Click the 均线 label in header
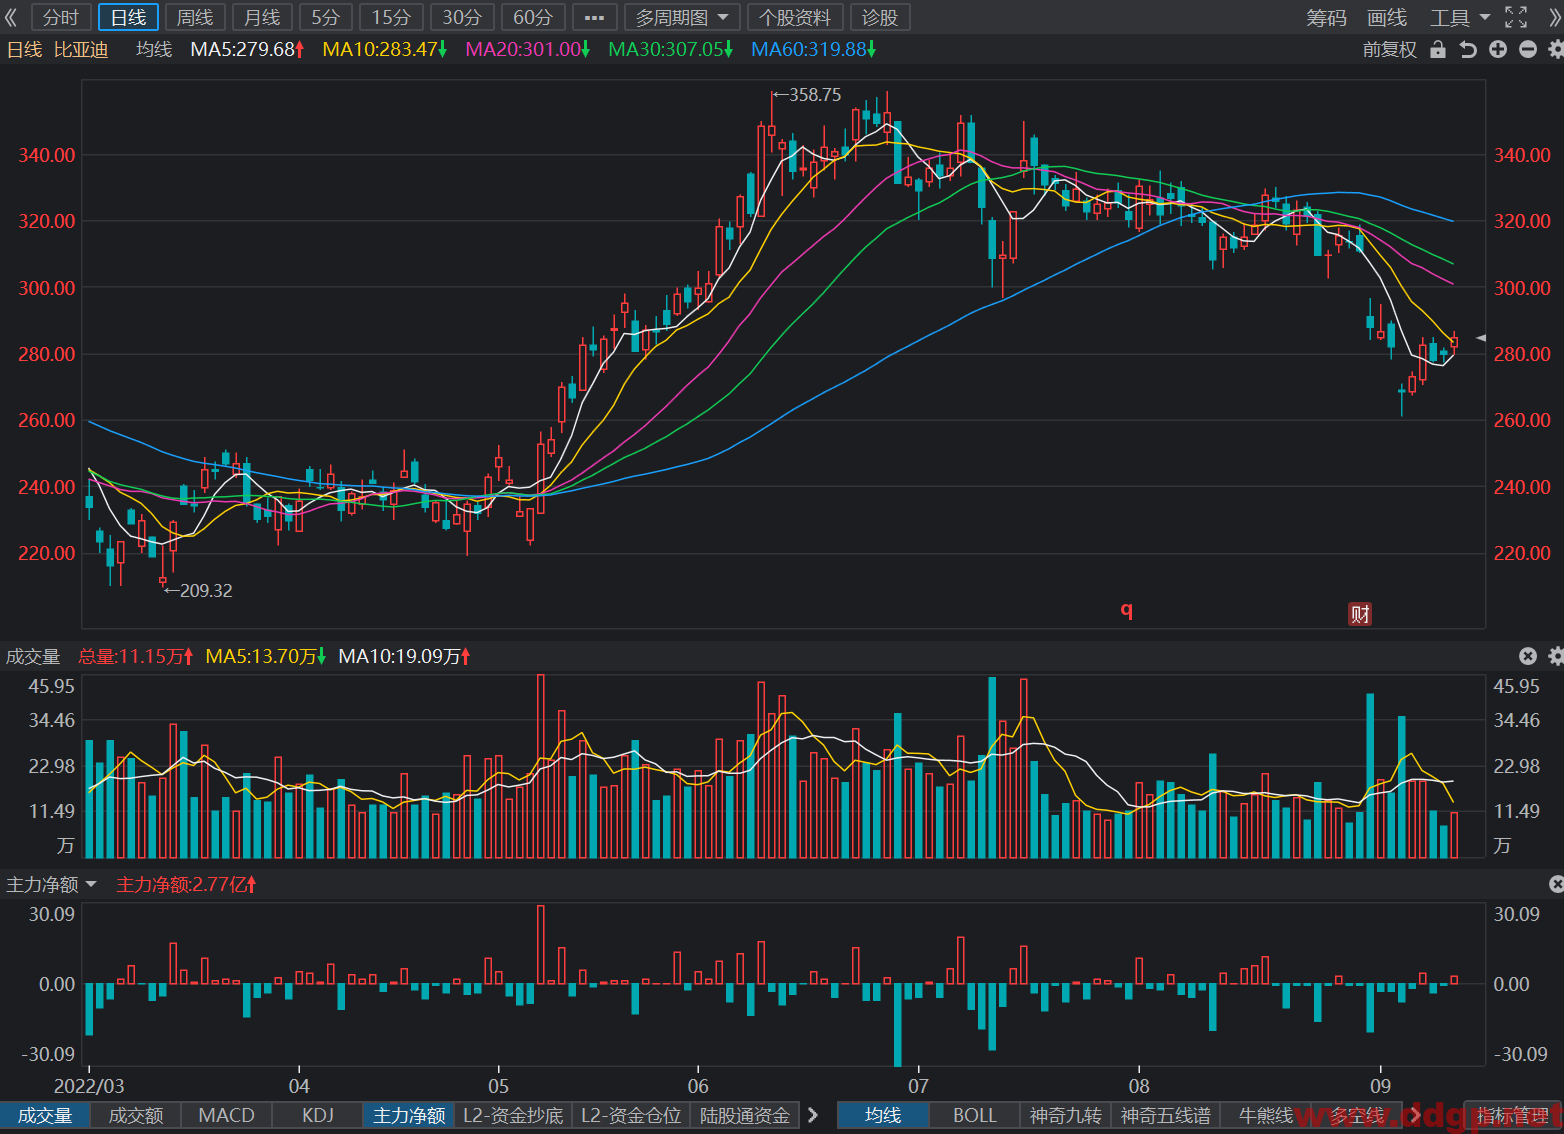 (154, 49)
